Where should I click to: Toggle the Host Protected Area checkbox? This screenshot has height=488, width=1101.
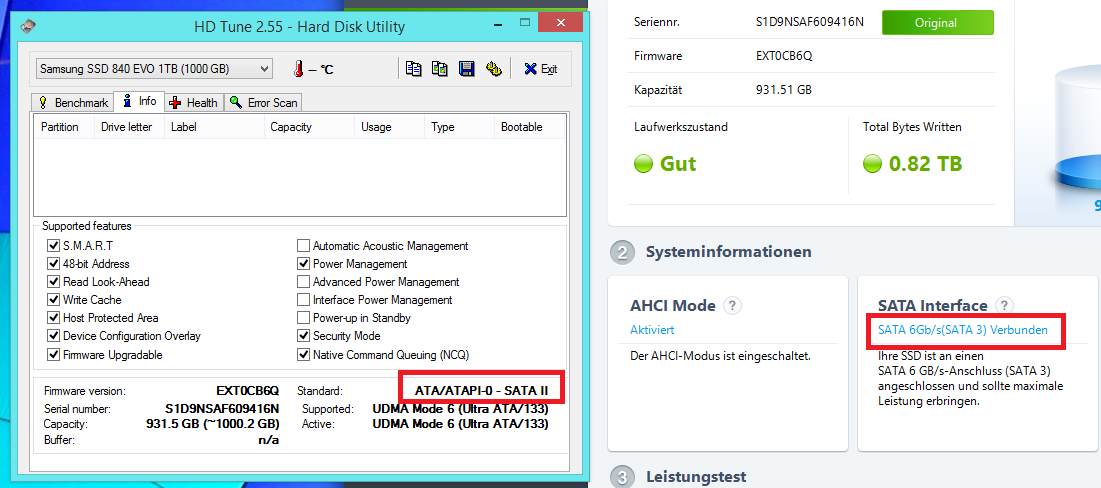click(x=53, y=318)
